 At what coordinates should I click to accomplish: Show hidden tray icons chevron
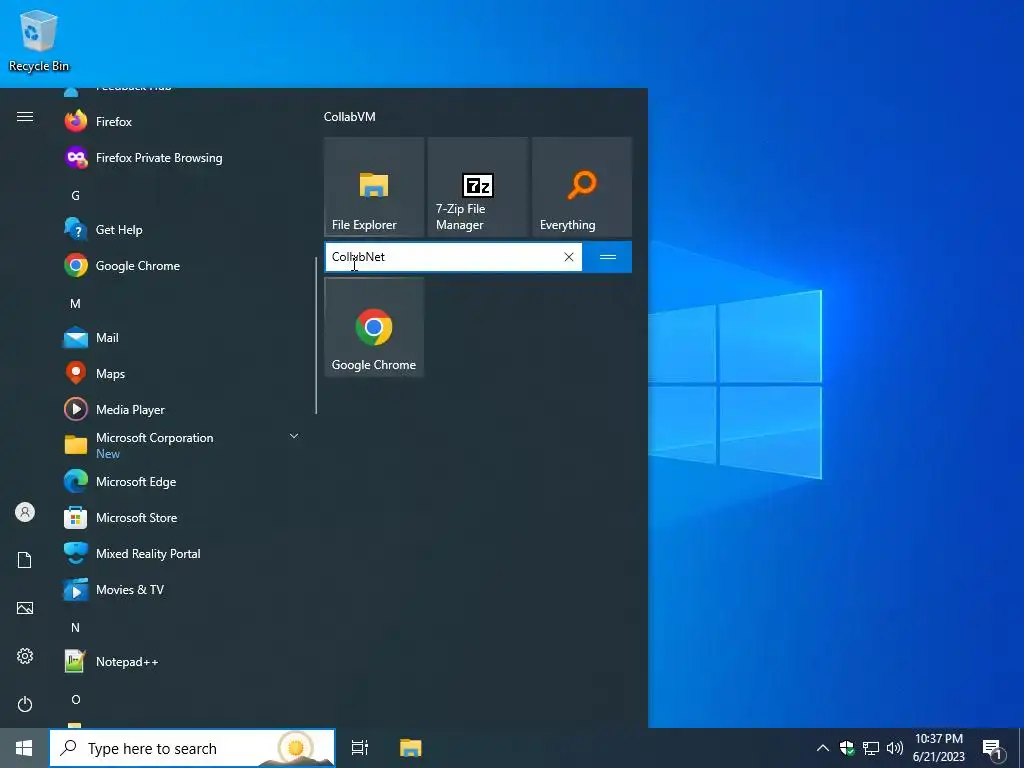pos(823,748)
